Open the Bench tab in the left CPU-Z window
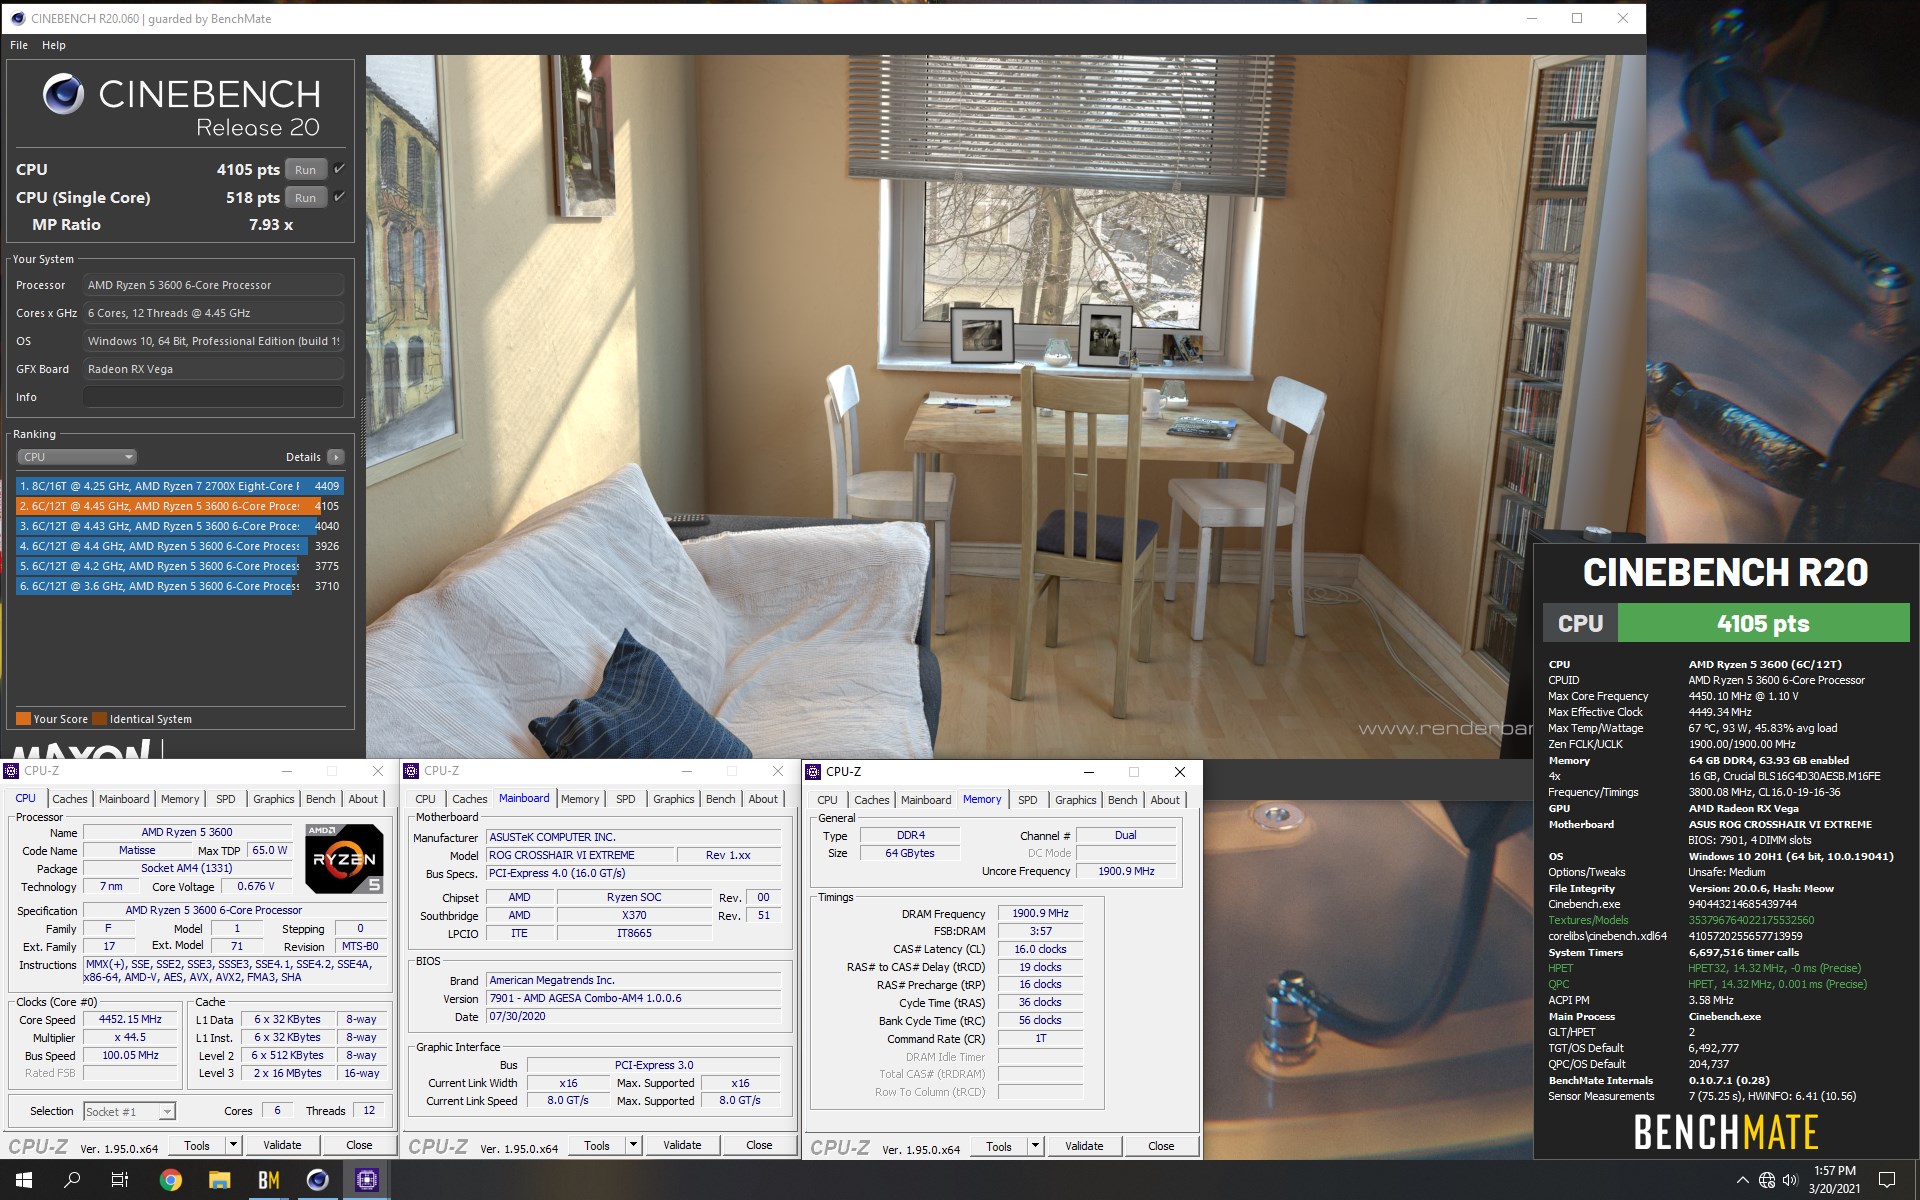Image resolution: width=1920 pixels, height=1200 pixels. [x=321, y=799]
